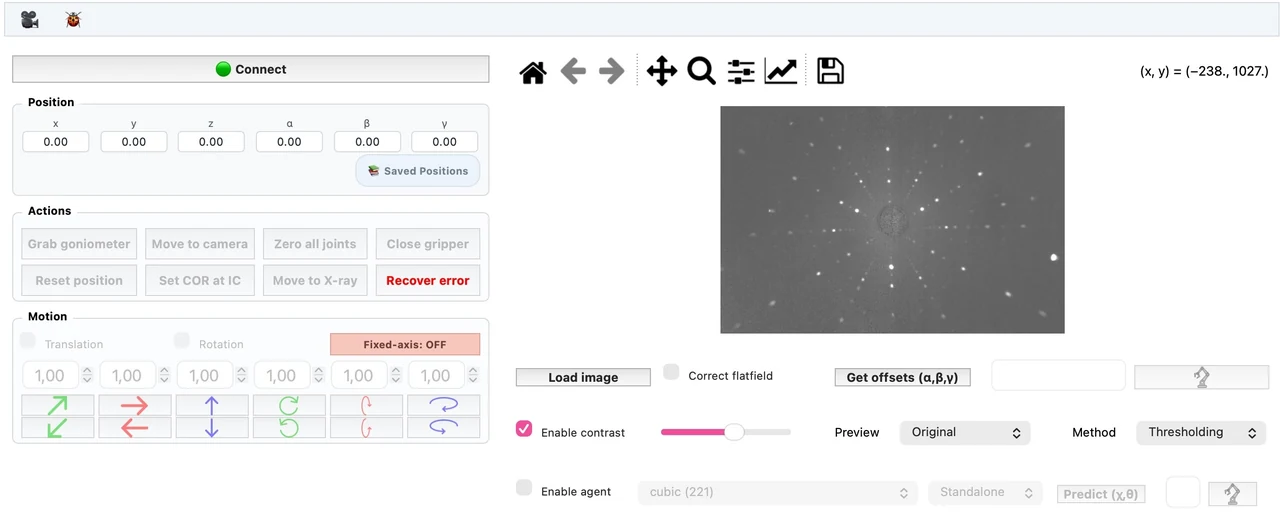The image size is (1280, 527).
Task: Toggle the Rotation checkbox
Action: click(182, 341)
